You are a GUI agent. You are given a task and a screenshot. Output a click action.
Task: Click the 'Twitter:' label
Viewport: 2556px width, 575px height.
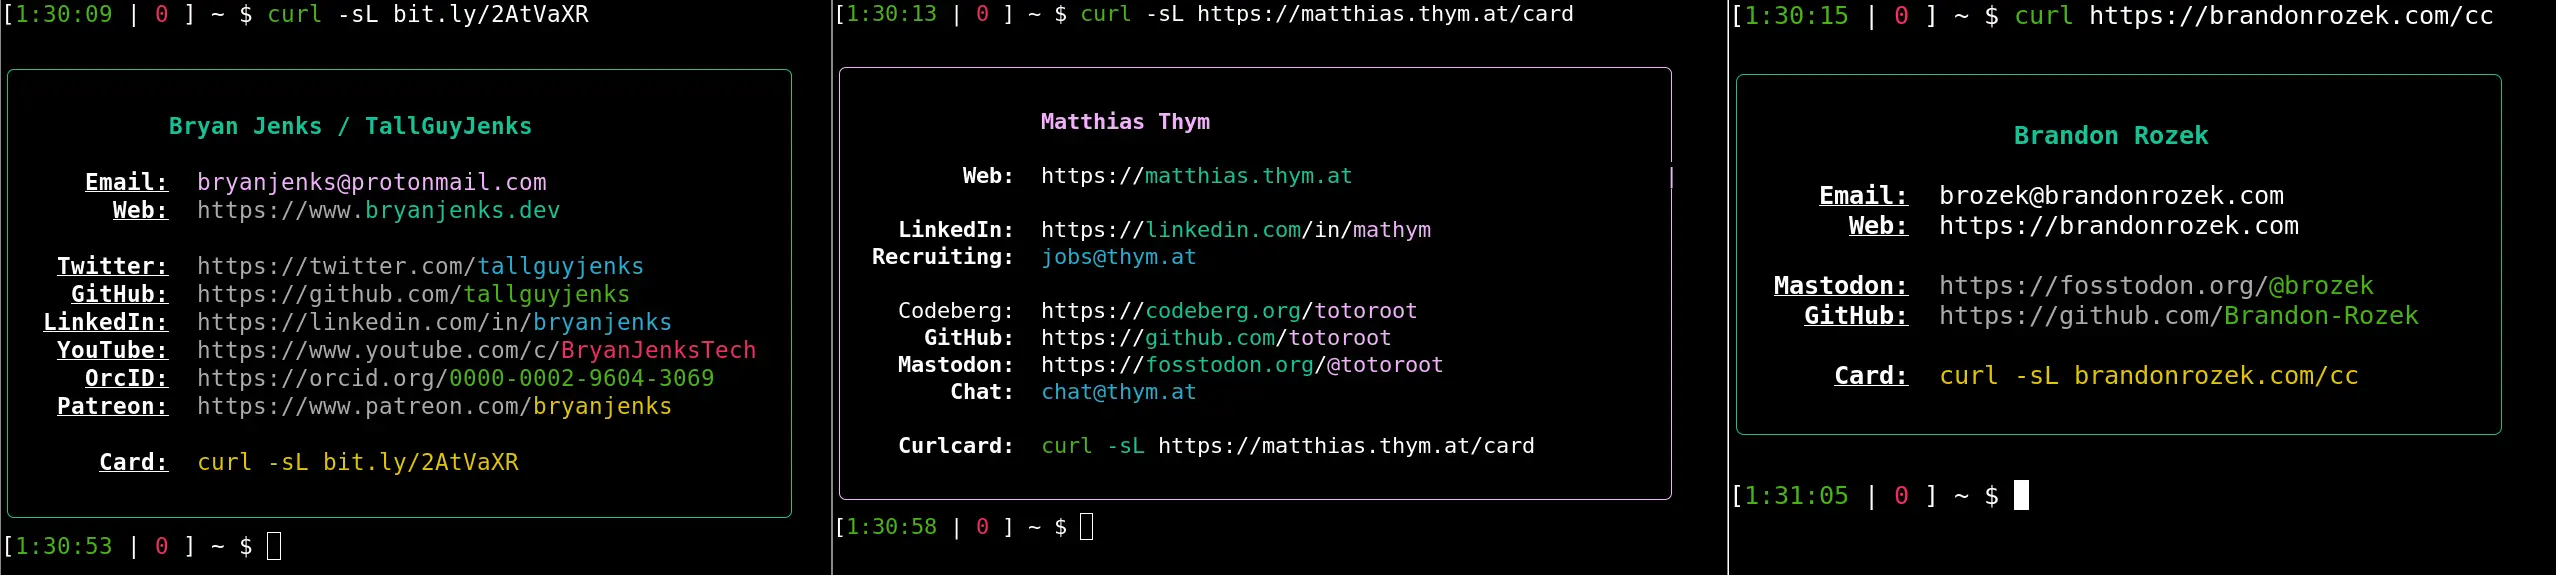pos(113,266)
